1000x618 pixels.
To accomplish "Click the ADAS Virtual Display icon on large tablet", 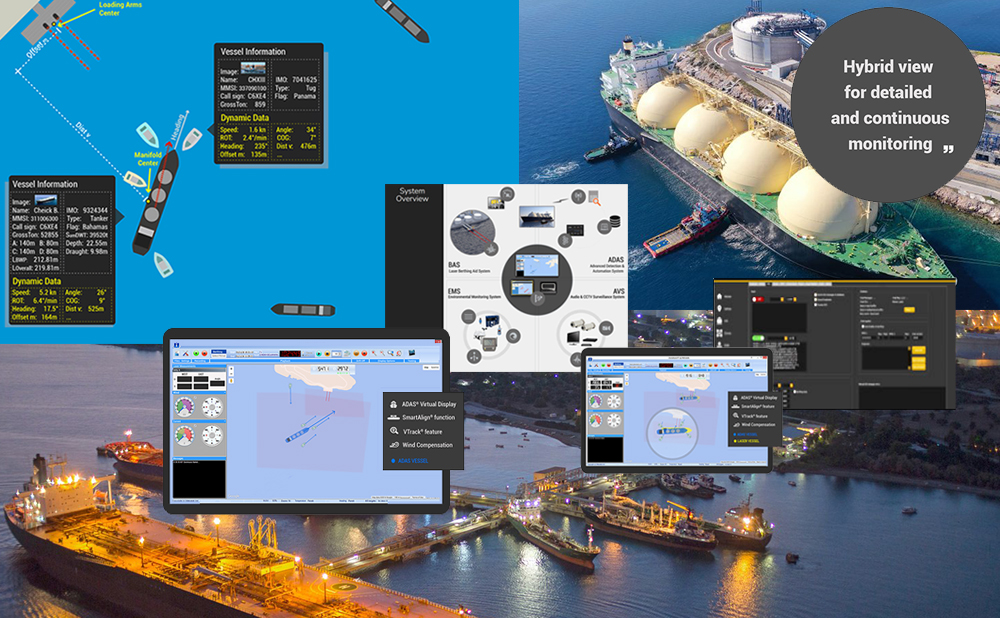I will click(394, 404).
